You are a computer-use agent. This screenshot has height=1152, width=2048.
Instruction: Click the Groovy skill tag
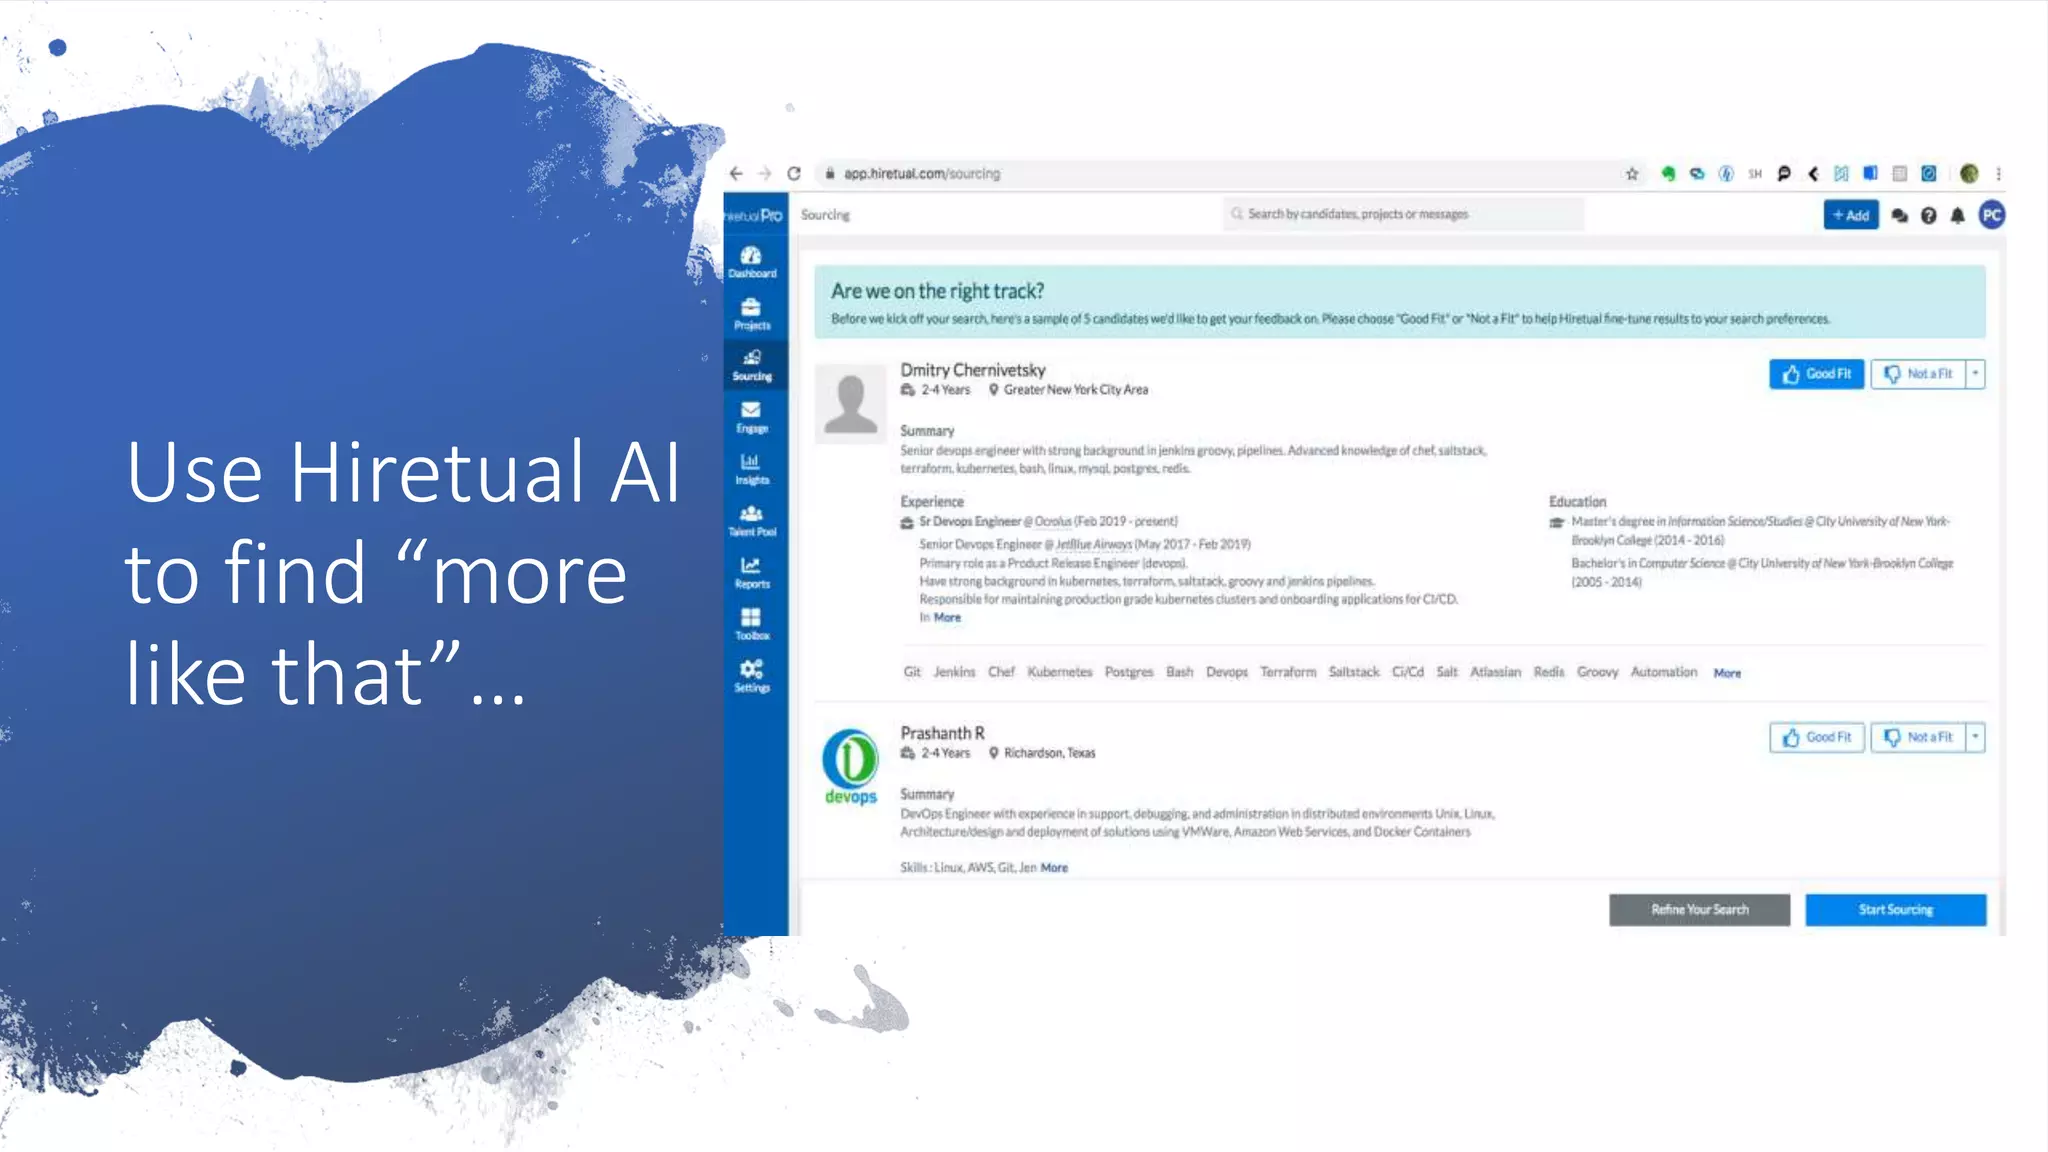(x=1597, y=672)
